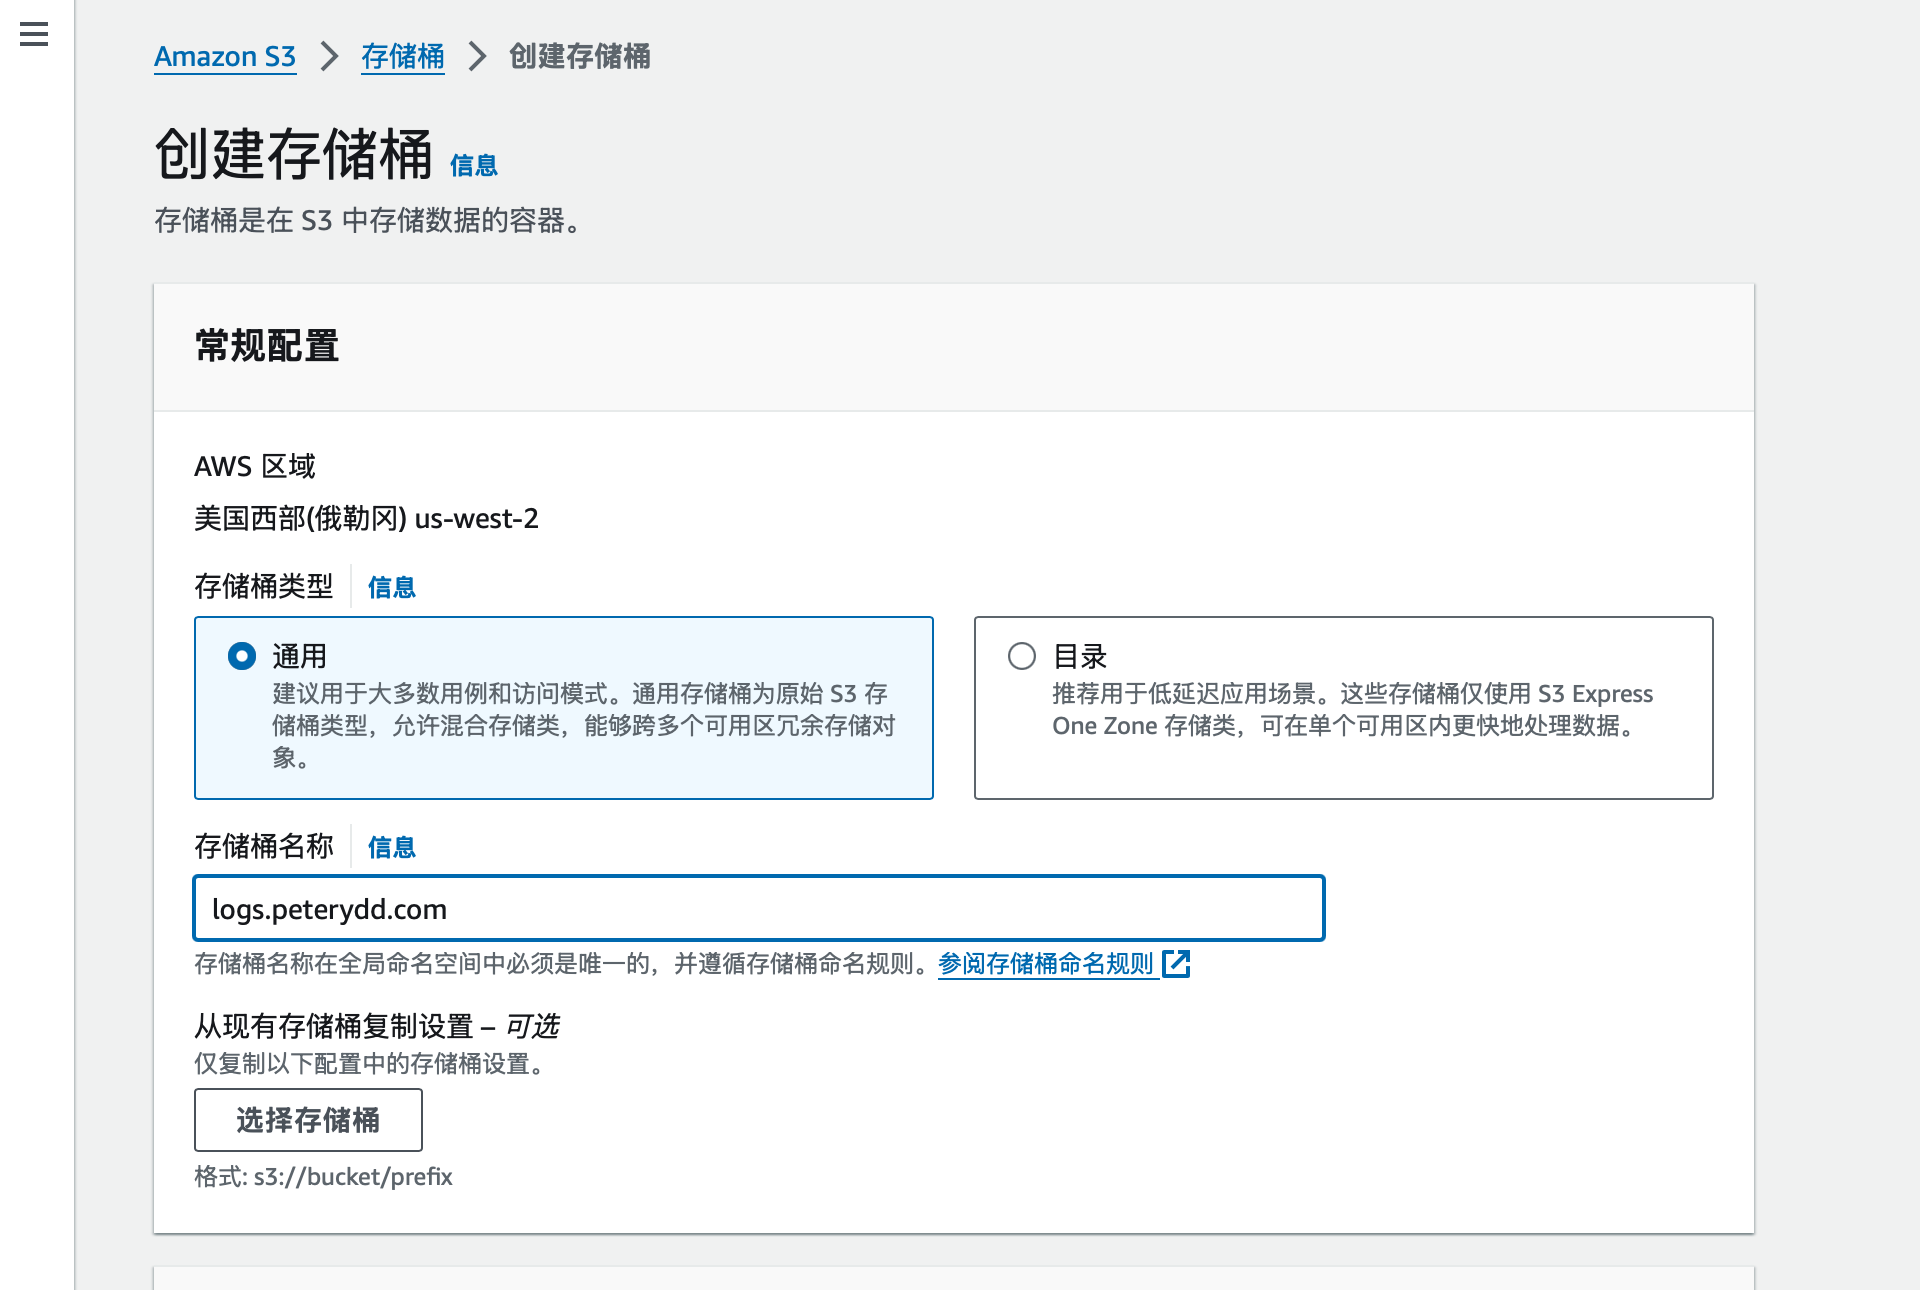
Task: Select the 通用 bucket type radio button
Action: [240, 656]
